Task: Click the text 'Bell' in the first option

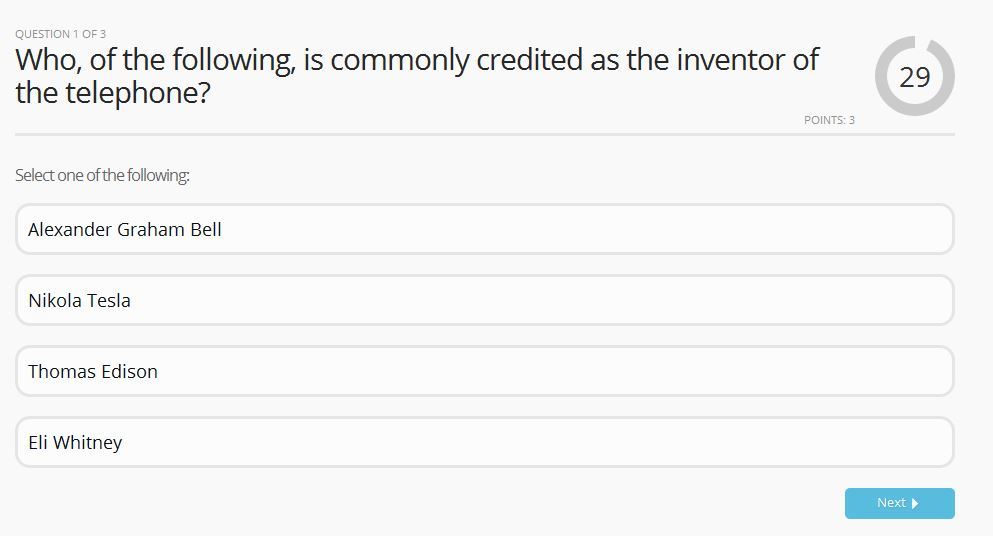Action: [206, 229]
